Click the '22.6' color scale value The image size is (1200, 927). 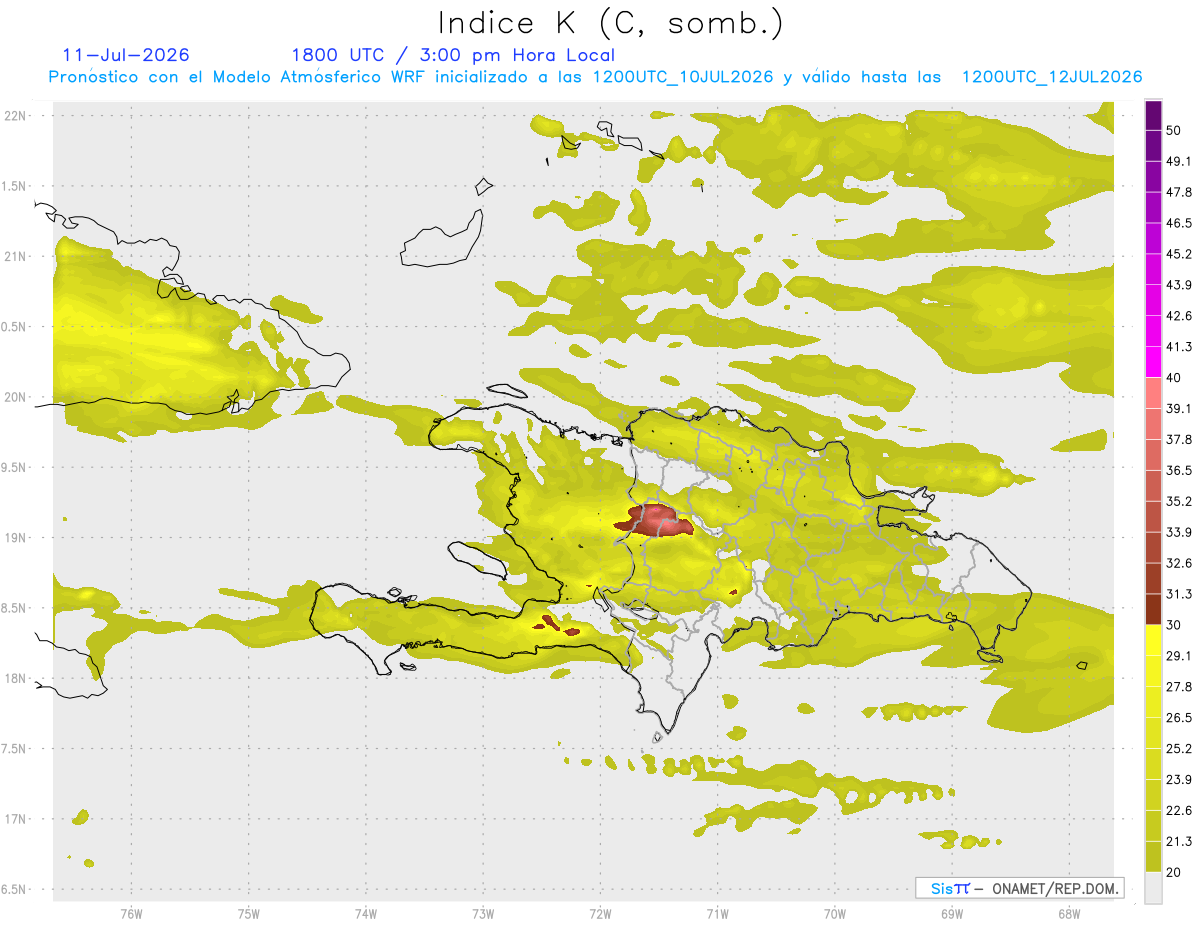pyautogui.click(x=1179, y=811)
